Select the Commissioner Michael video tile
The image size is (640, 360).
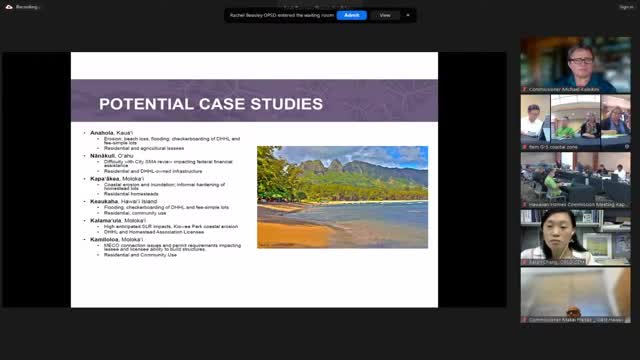pos(576,64)
